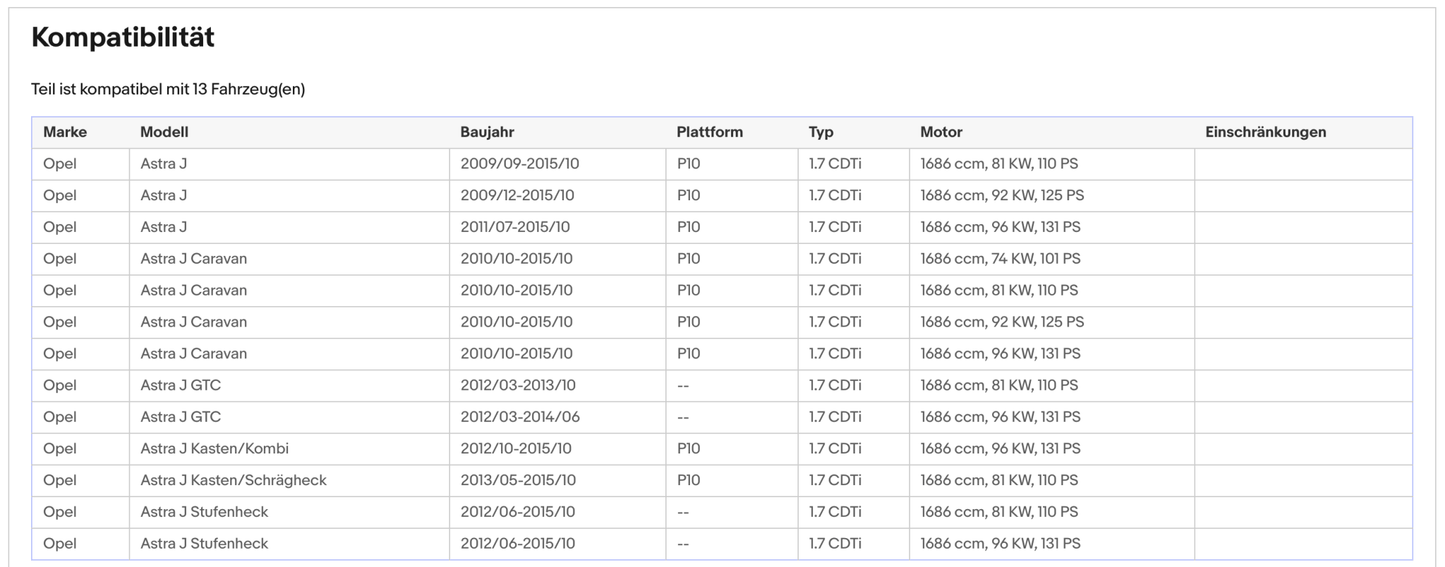Click Opel in the Astra J Kasten/Kombi row
Image resolution: width=1445 pixels, height=567 pixels.
60,448
